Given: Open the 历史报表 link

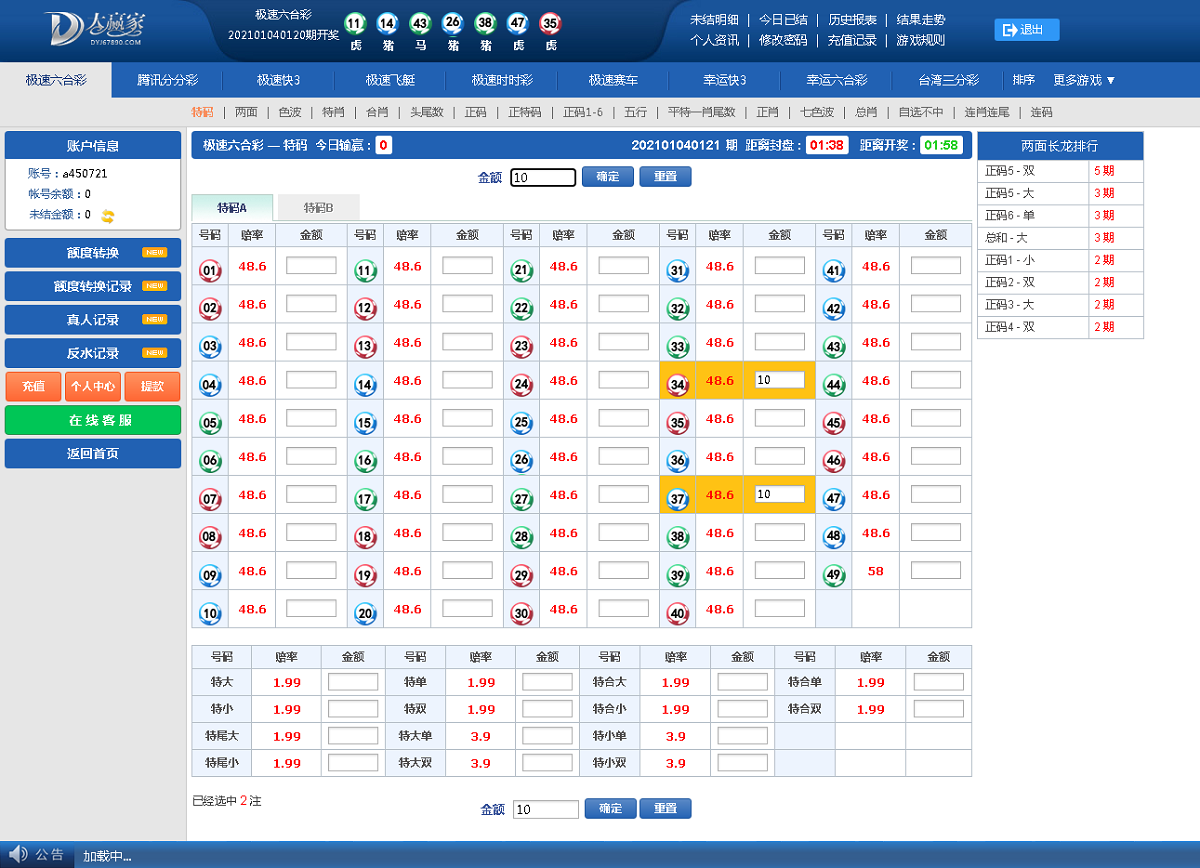Looking at the screenshot, I should (852, 20).
